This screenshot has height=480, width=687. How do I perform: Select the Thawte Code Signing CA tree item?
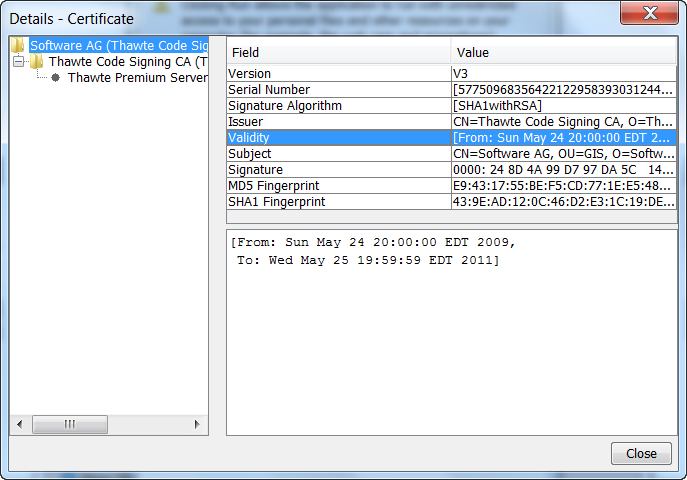pyautogui.click(x=127, y=62)
